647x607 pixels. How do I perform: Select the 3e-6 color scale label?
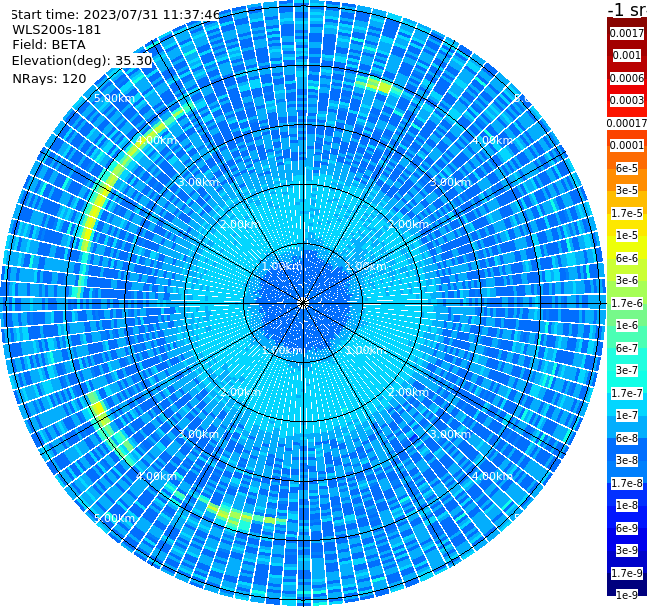(x=627, y=281)
